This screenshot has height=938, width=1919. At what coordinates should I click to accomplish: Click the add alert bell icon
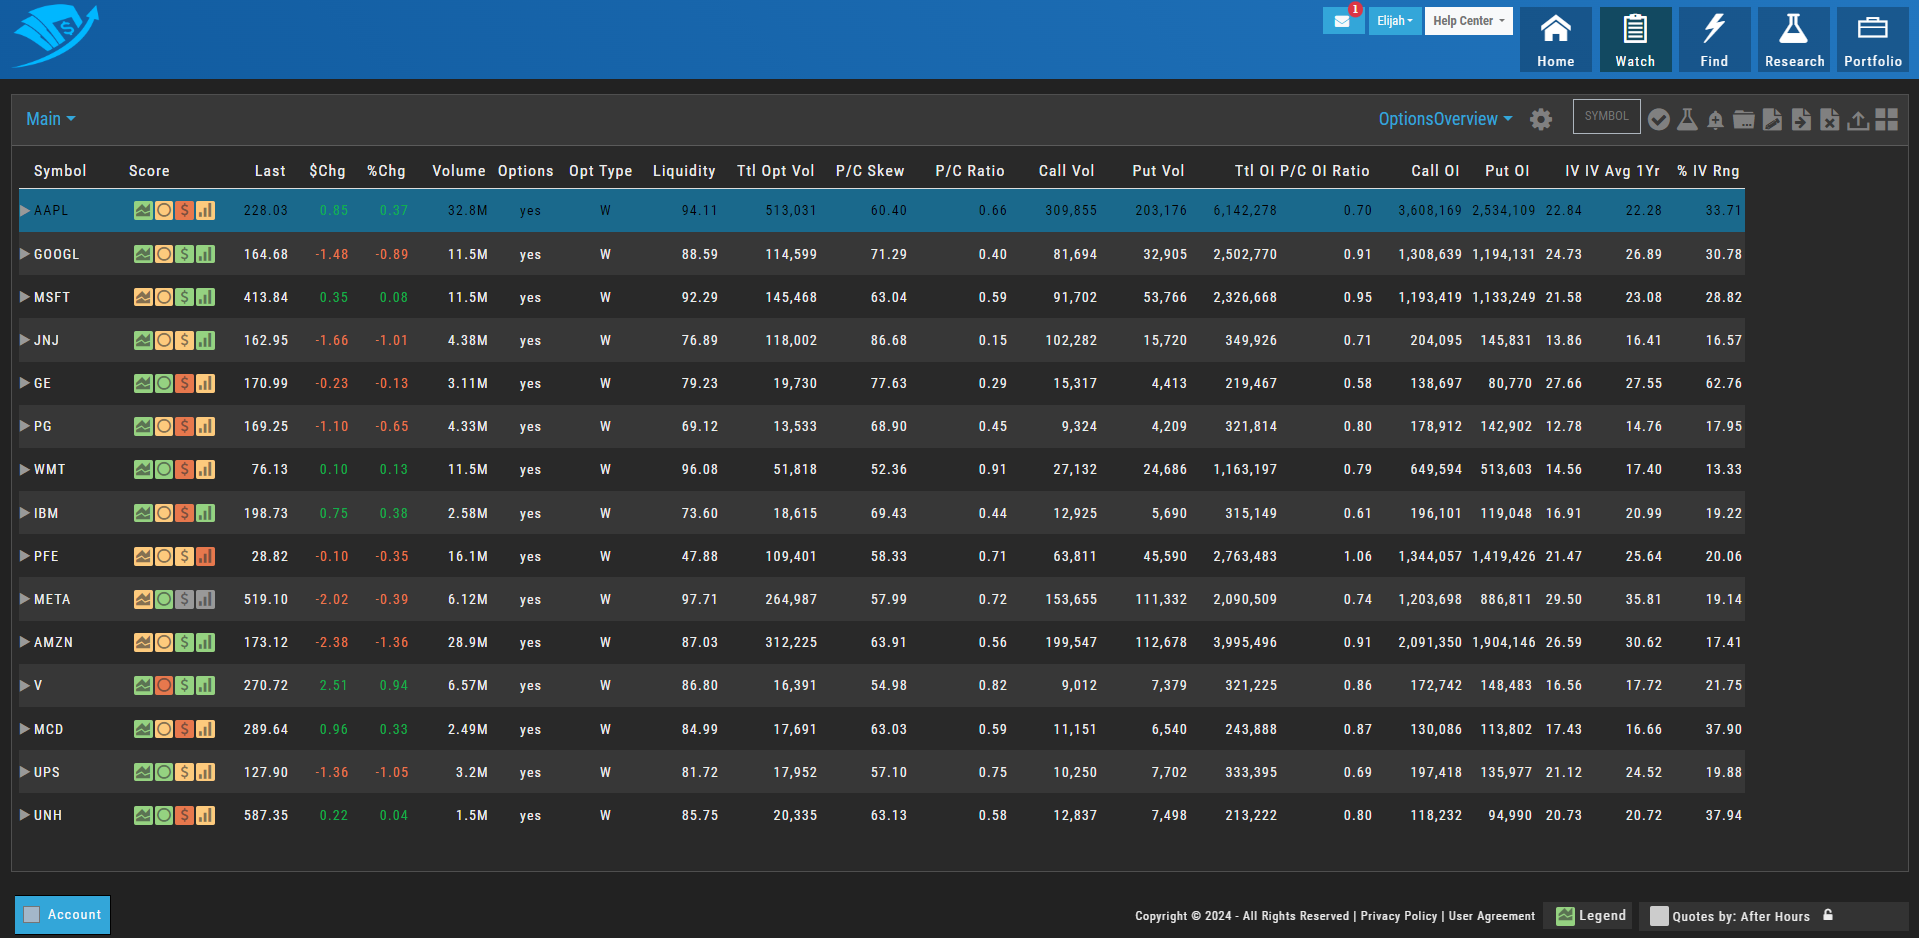pos(1715,120)
